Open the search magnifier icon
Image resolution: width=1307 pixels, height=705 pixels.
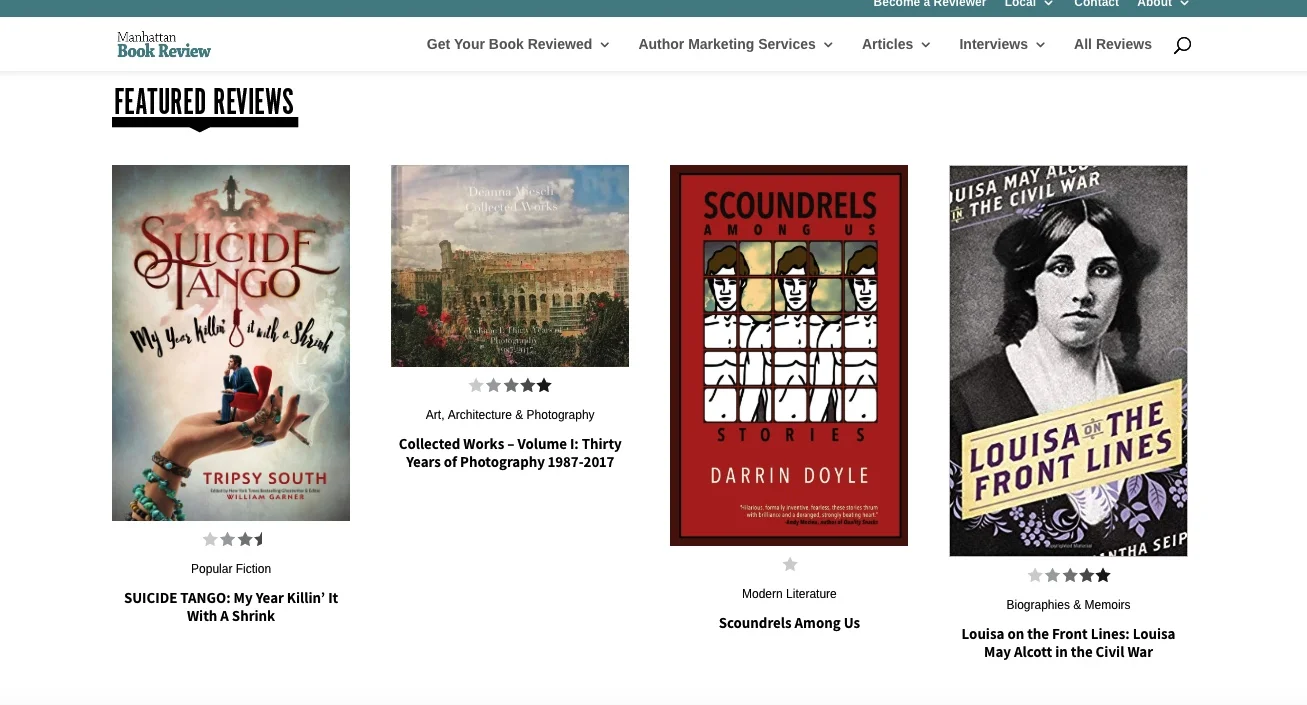1182,45
